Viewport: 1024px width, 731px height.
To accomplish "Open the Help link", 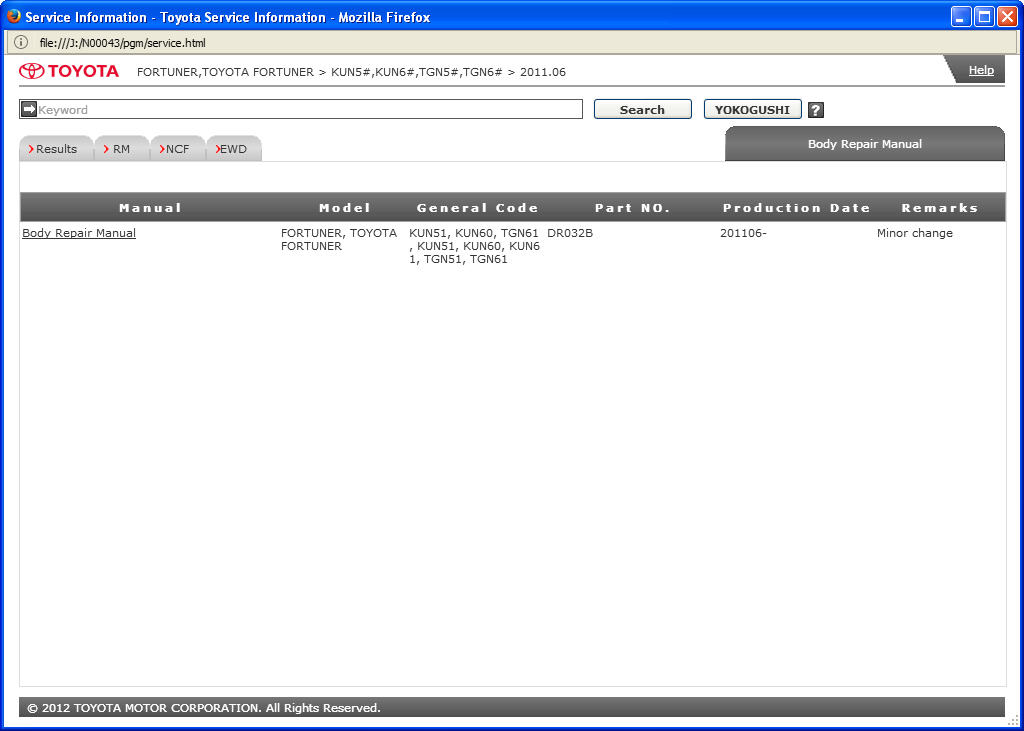I will point(981,70).
